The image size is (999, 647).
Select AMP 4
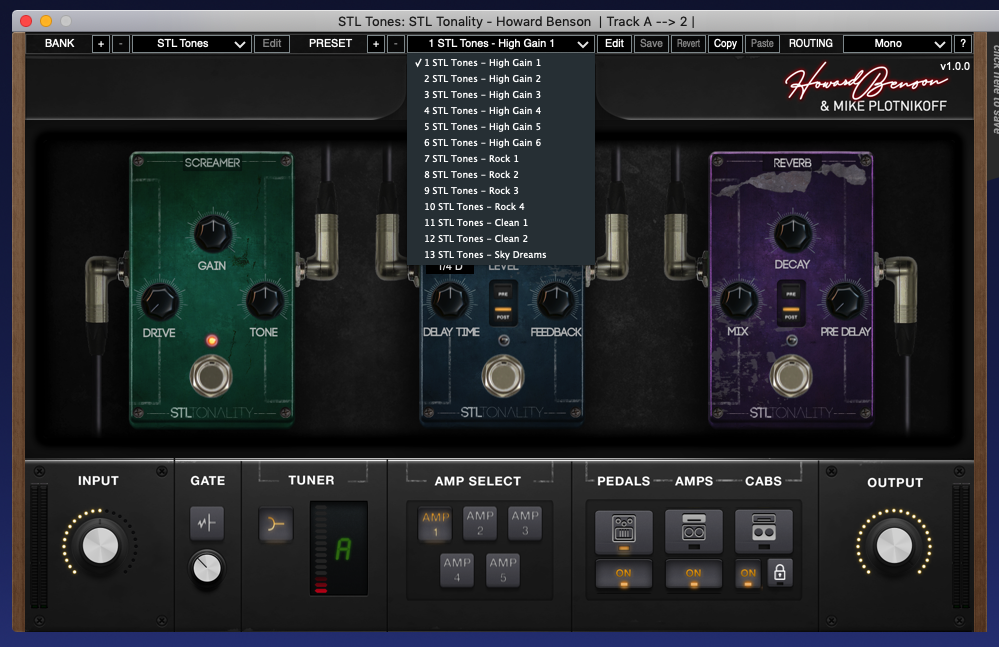click(x=457, y=570)
